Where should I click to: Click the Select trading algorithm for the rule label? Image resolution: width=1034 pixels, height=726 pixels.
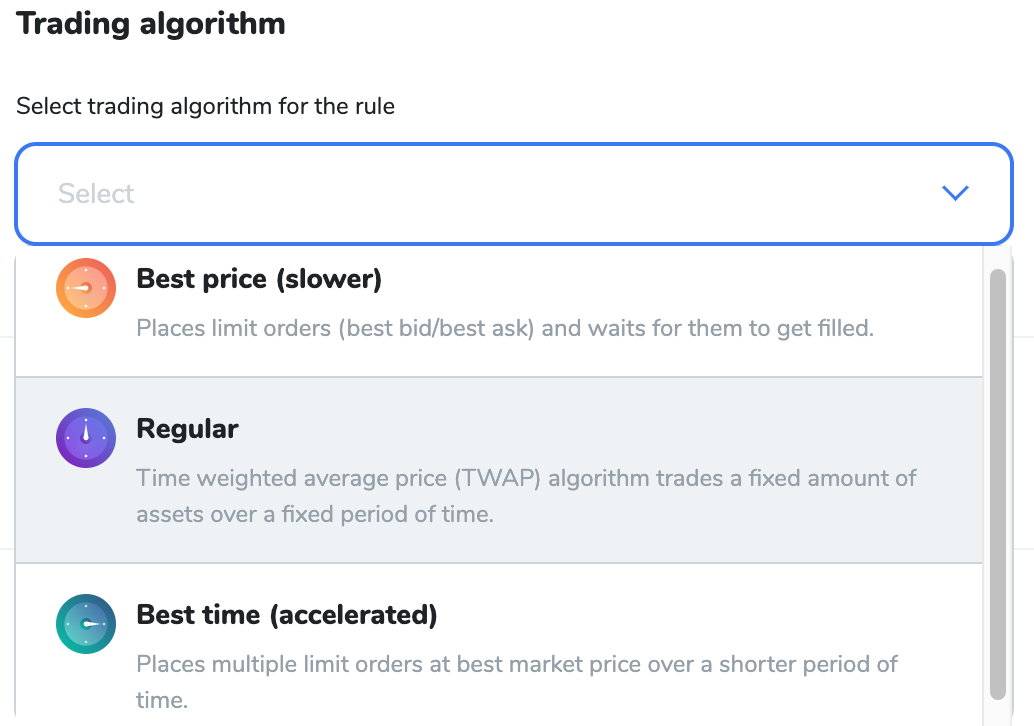tap(205, 106)
